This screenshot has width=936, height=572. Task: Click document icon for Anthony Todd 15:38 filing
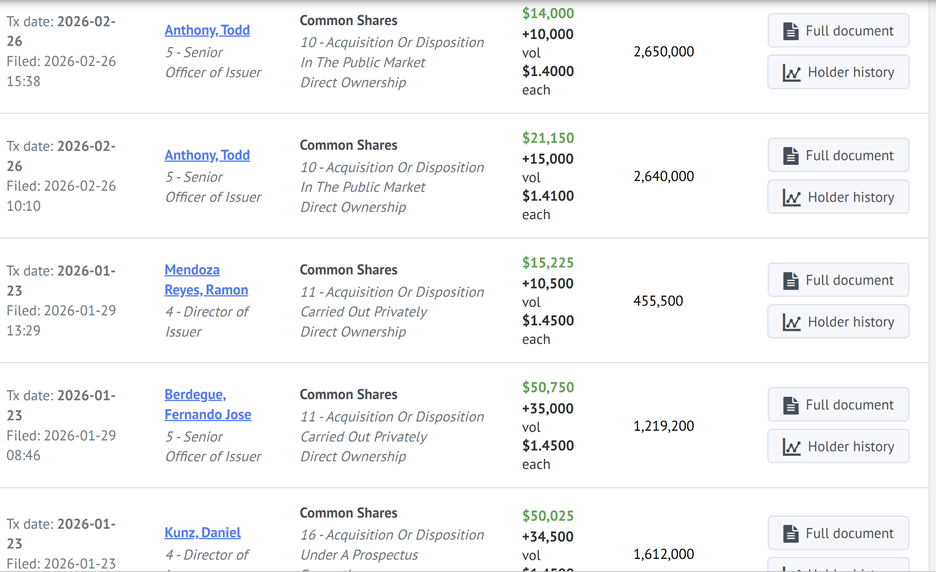790,31
